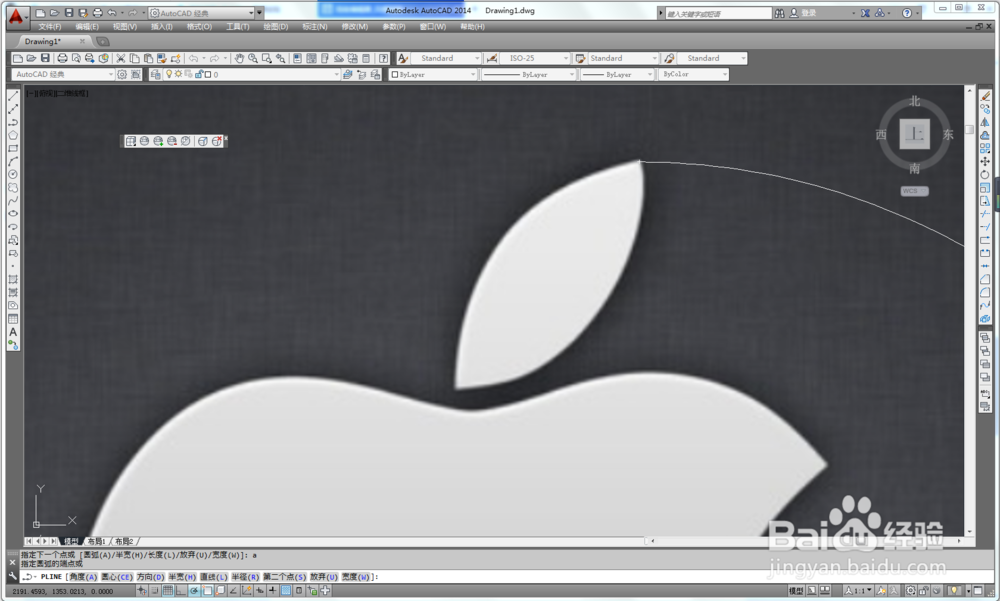Open Layer Properties Manager icon
Screen dimensions: 1000x601
pyautogui.click(x=155, y=75)
